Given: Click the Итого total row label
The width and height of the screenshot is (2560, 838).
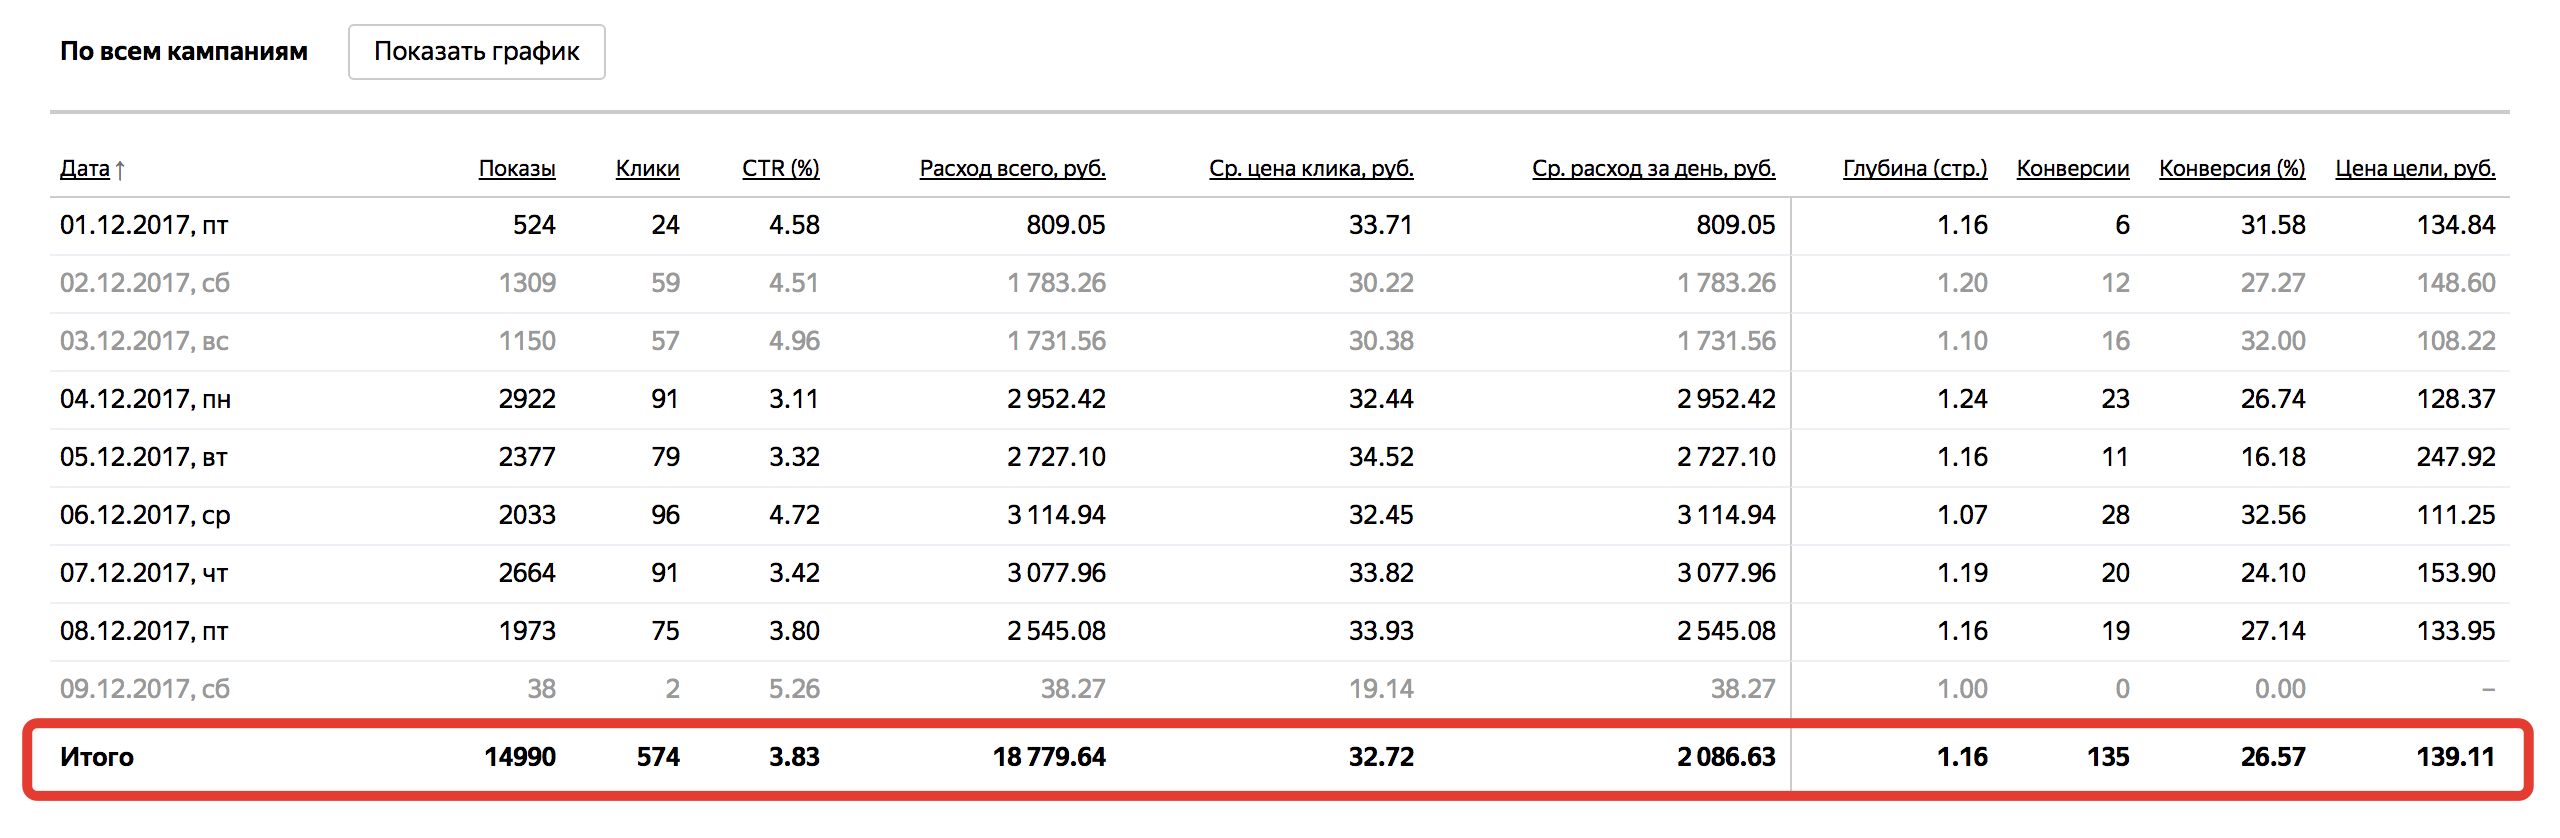Looking at the screenshot, I should [x=97, y=757].
